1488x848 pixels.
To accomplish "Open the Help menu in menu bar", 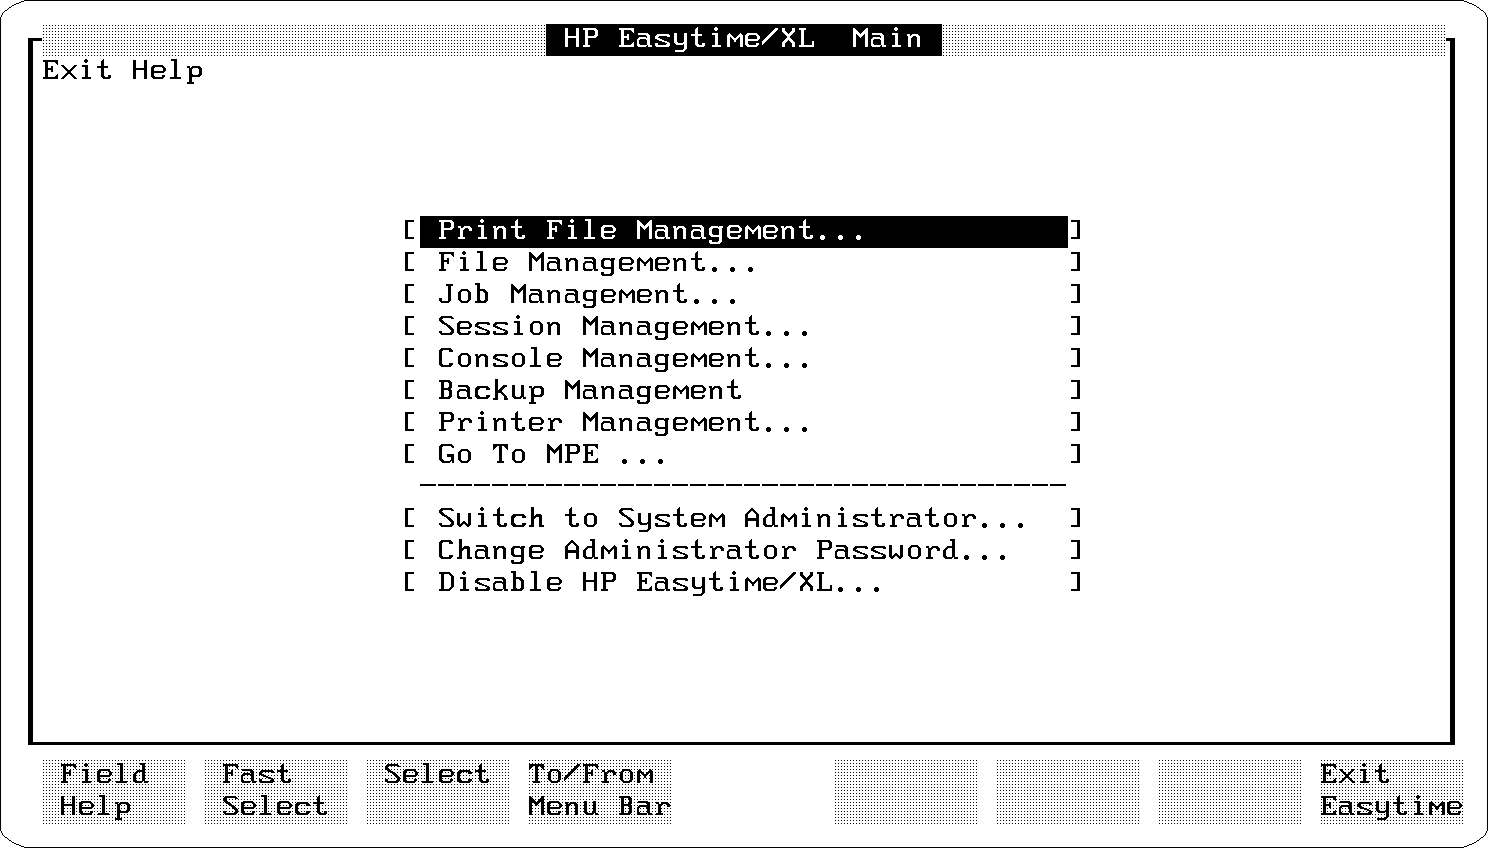I will click(167, 71).
